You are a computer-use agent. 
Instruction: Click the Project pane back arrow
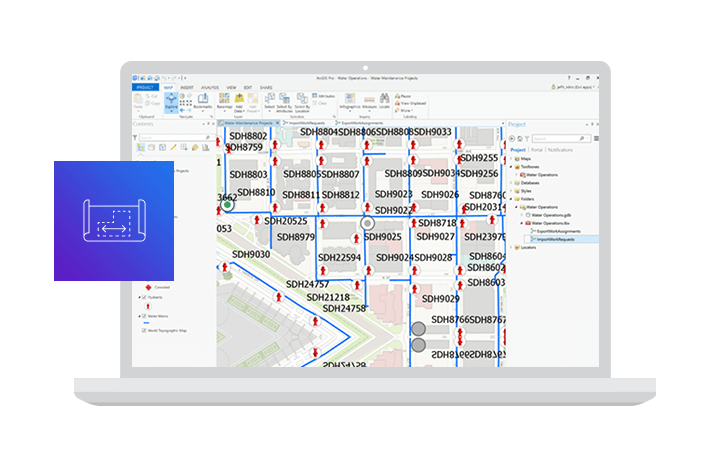point(512,139)
